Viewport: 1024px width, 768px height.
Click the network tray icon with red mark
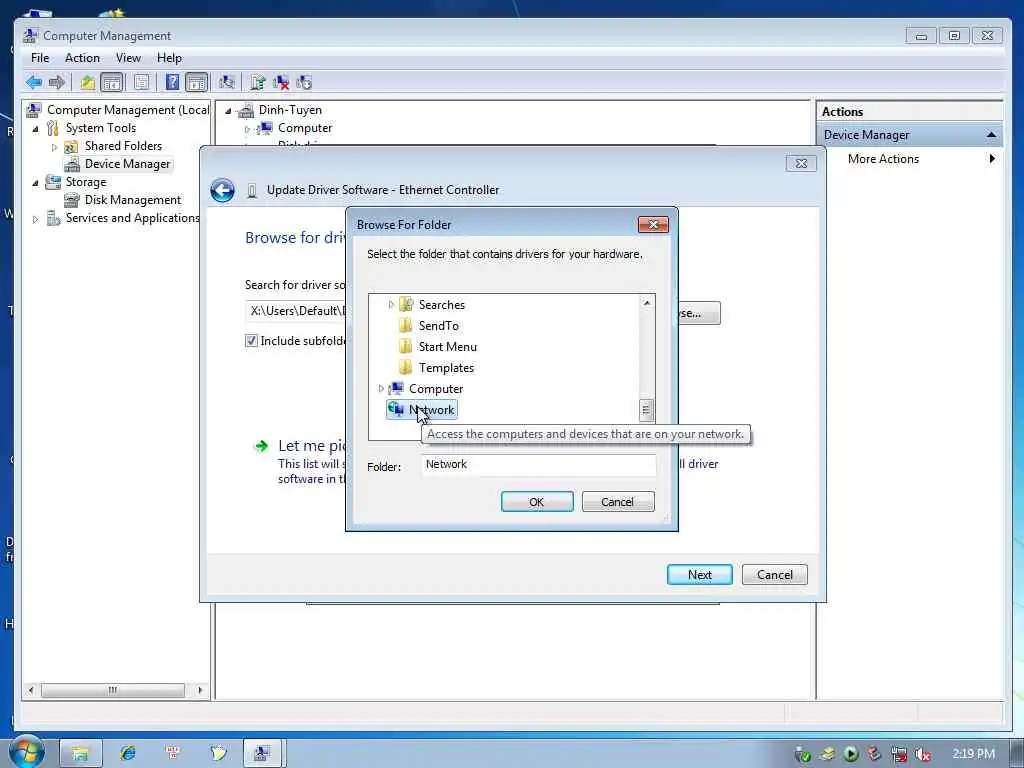(x=899, y=755)
